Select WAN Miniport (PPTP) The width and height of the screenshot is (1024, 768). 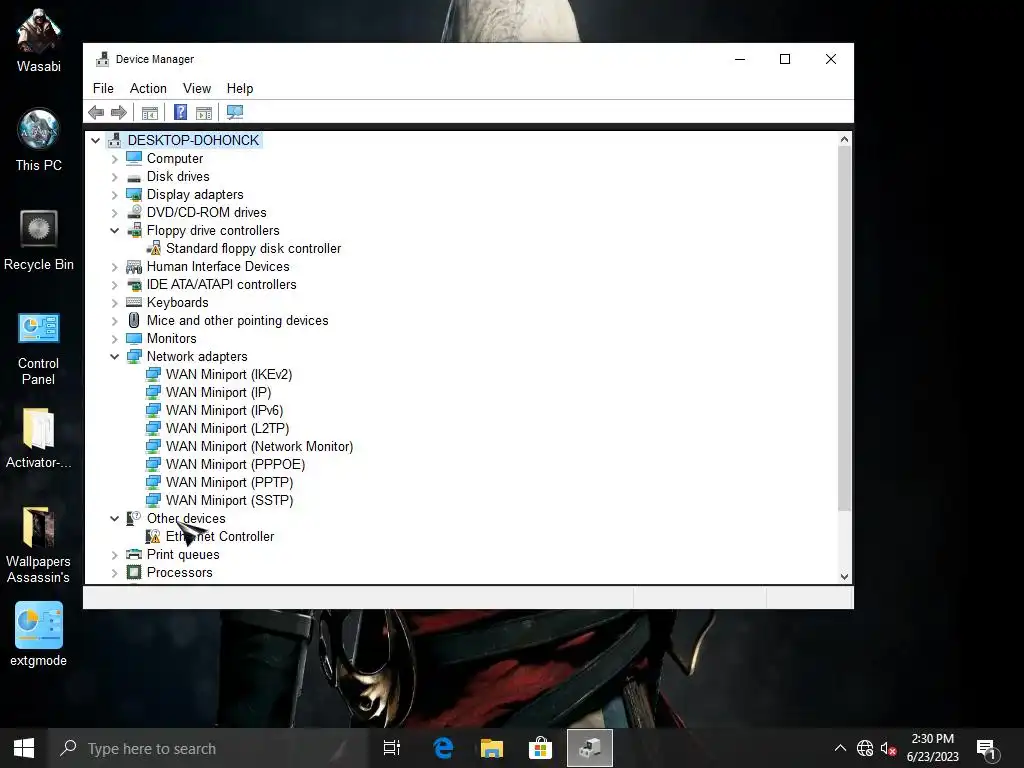pos(229,482)
